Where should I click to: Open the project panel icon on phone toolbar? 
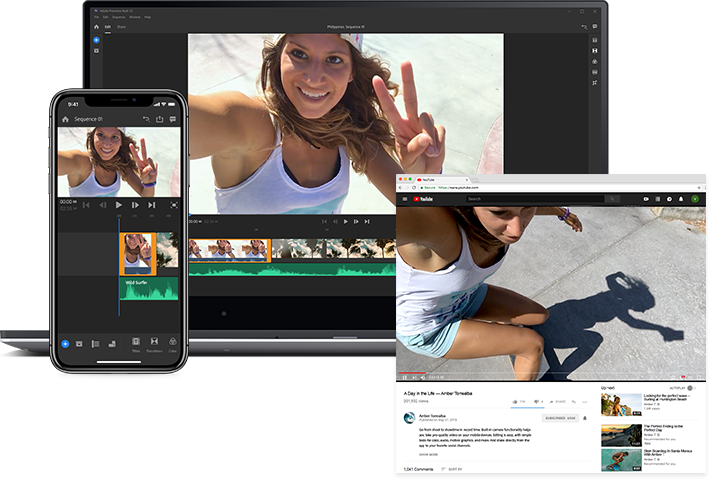79,344
